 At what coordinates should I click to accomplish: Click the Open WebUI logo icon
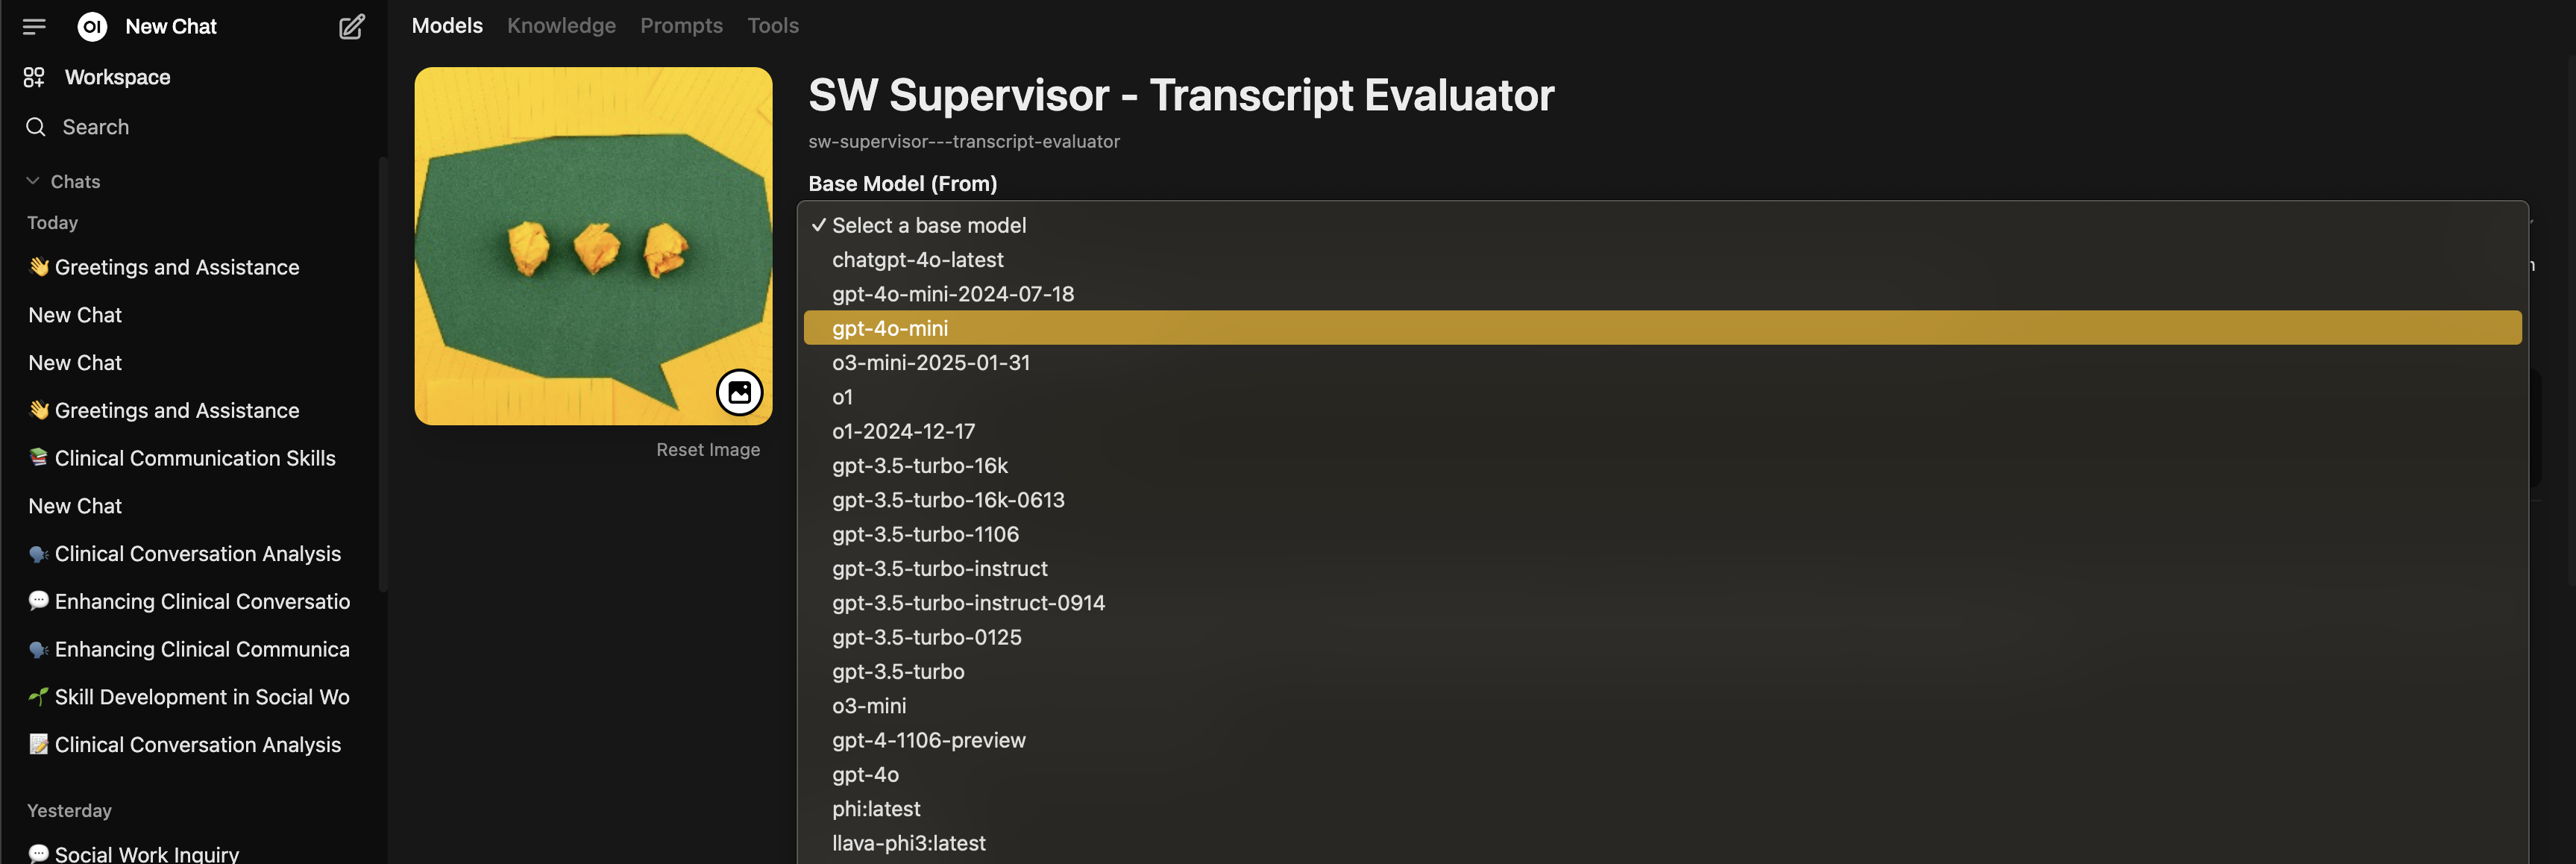pyautogui.click(x=92, y=27)
